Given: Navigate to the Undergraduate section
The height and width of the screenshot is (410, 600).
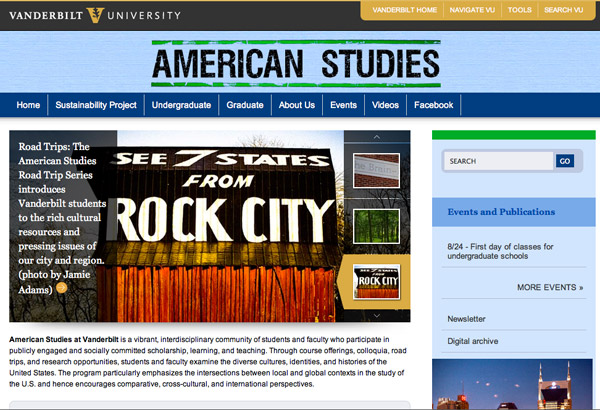Looking at the screenshot, I should (x=183, y=105).
